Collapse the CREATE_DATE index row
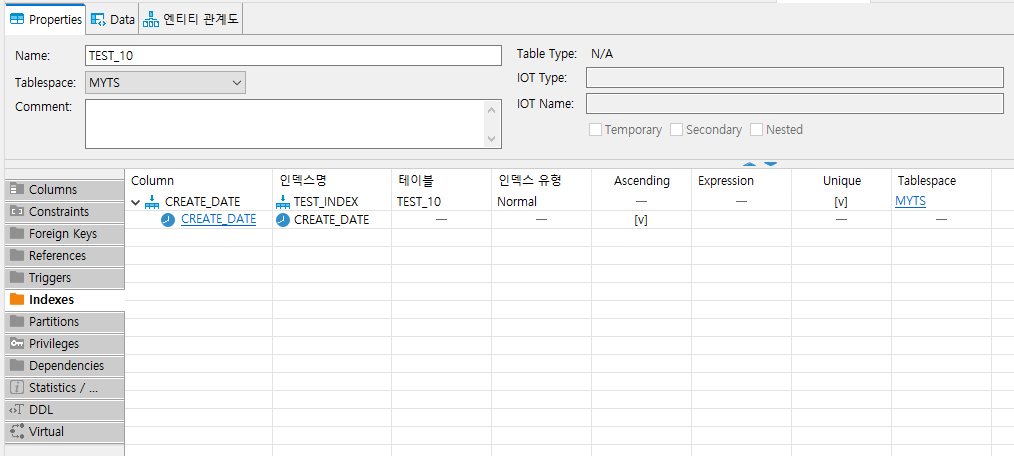1014x456 pixels. coord(135,202)
